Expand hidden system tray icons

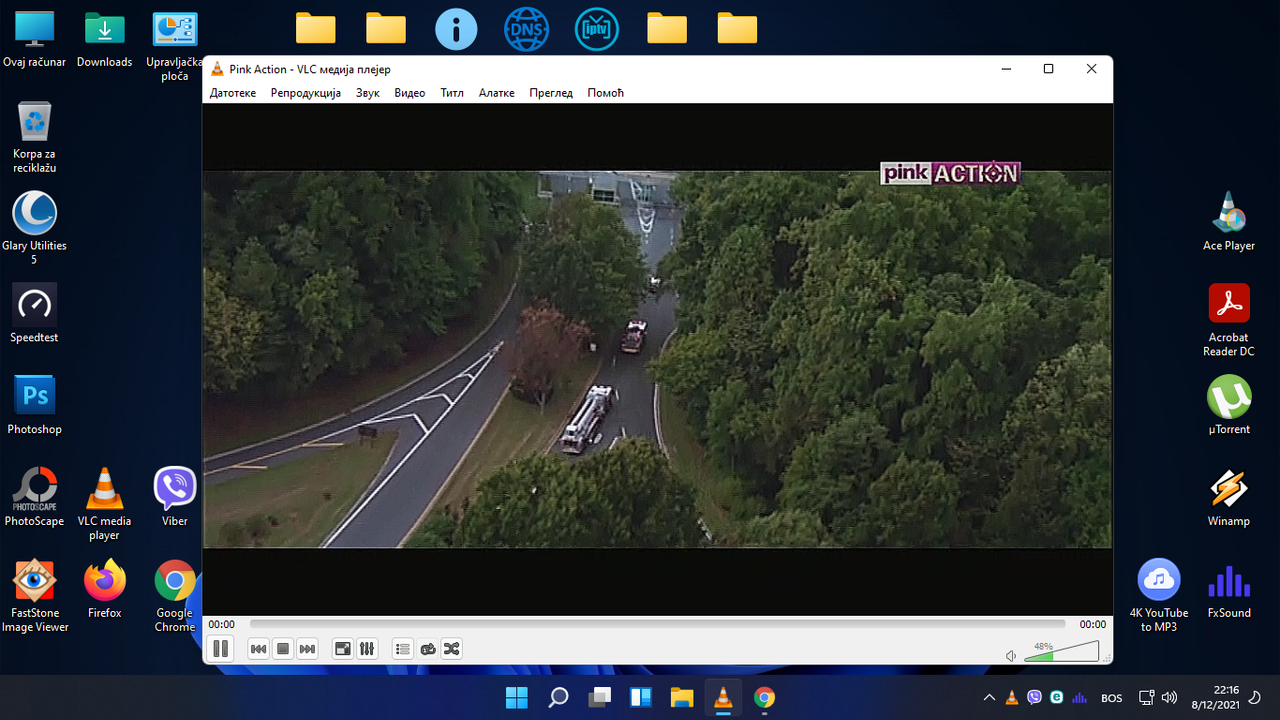990,698
